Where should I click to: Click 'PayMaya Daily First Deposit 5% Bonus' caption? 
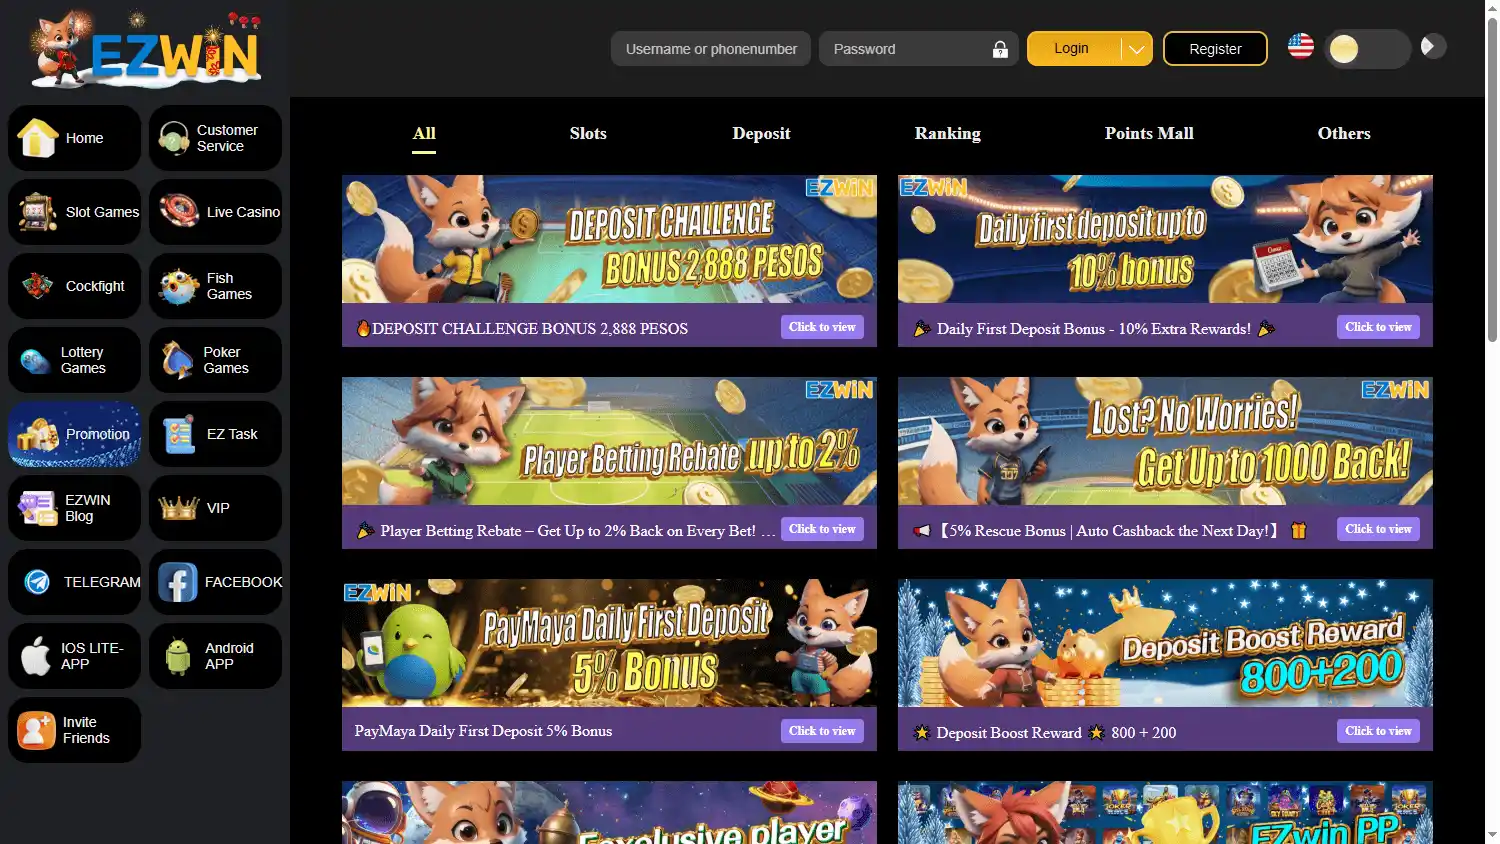coord(483,731)
